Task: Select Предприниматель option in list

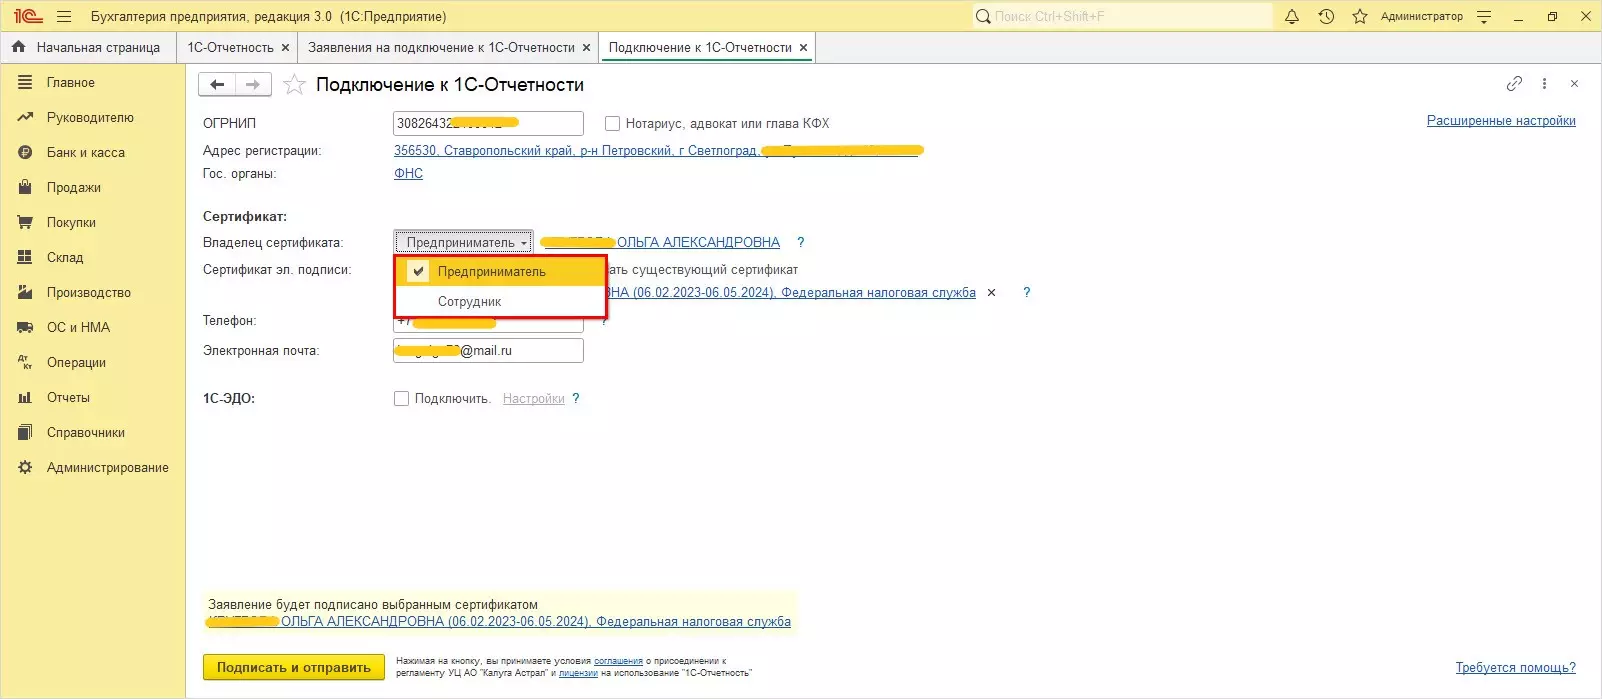Action: point(501,272)
